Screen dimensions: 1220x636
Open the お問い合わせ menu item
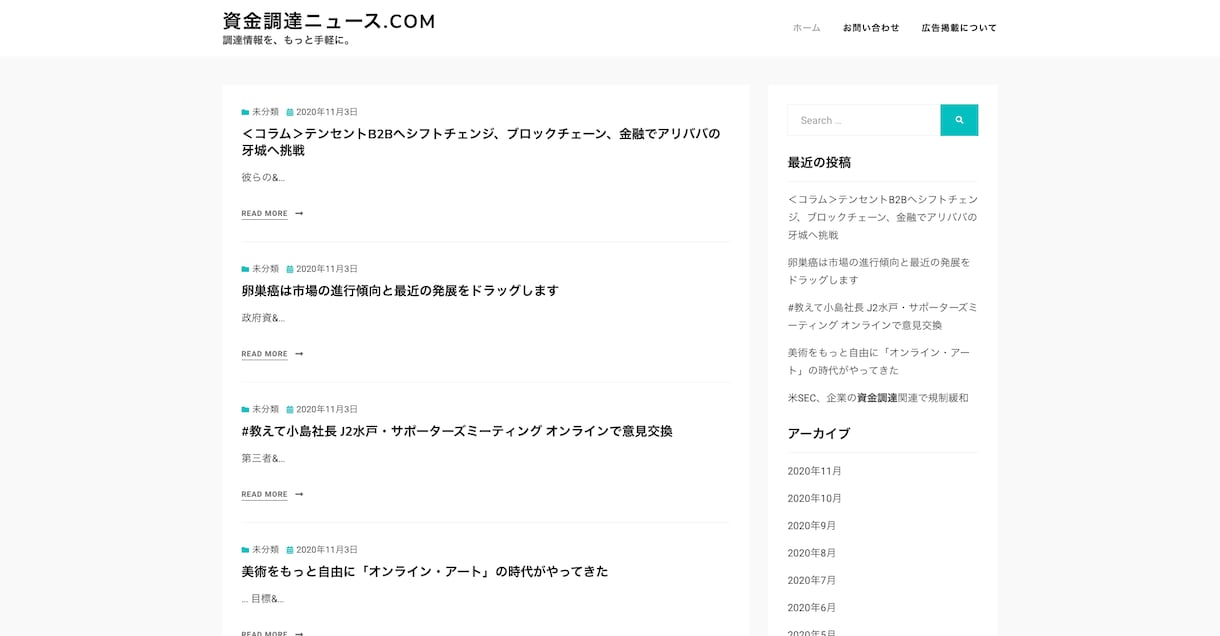(871, 28)
